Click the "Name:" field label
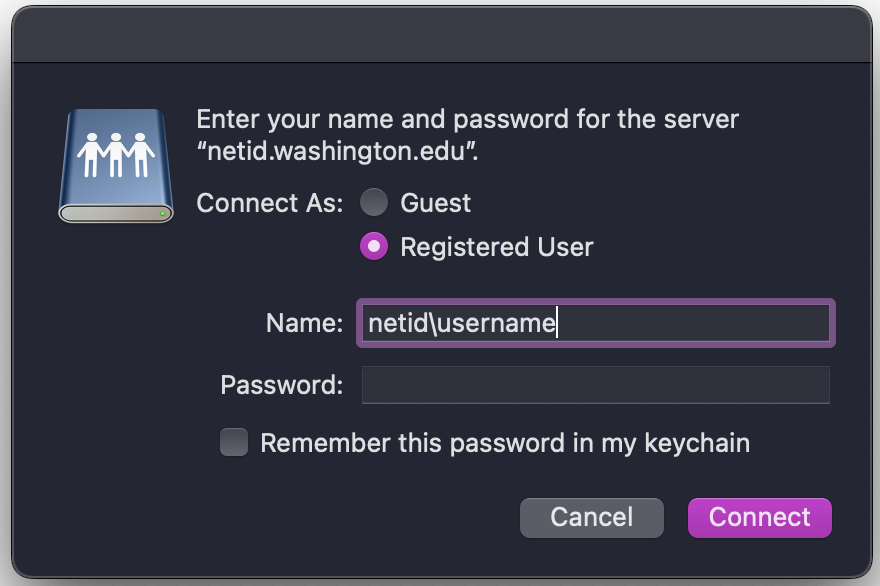880x586 pixels. tap(304, 323)
